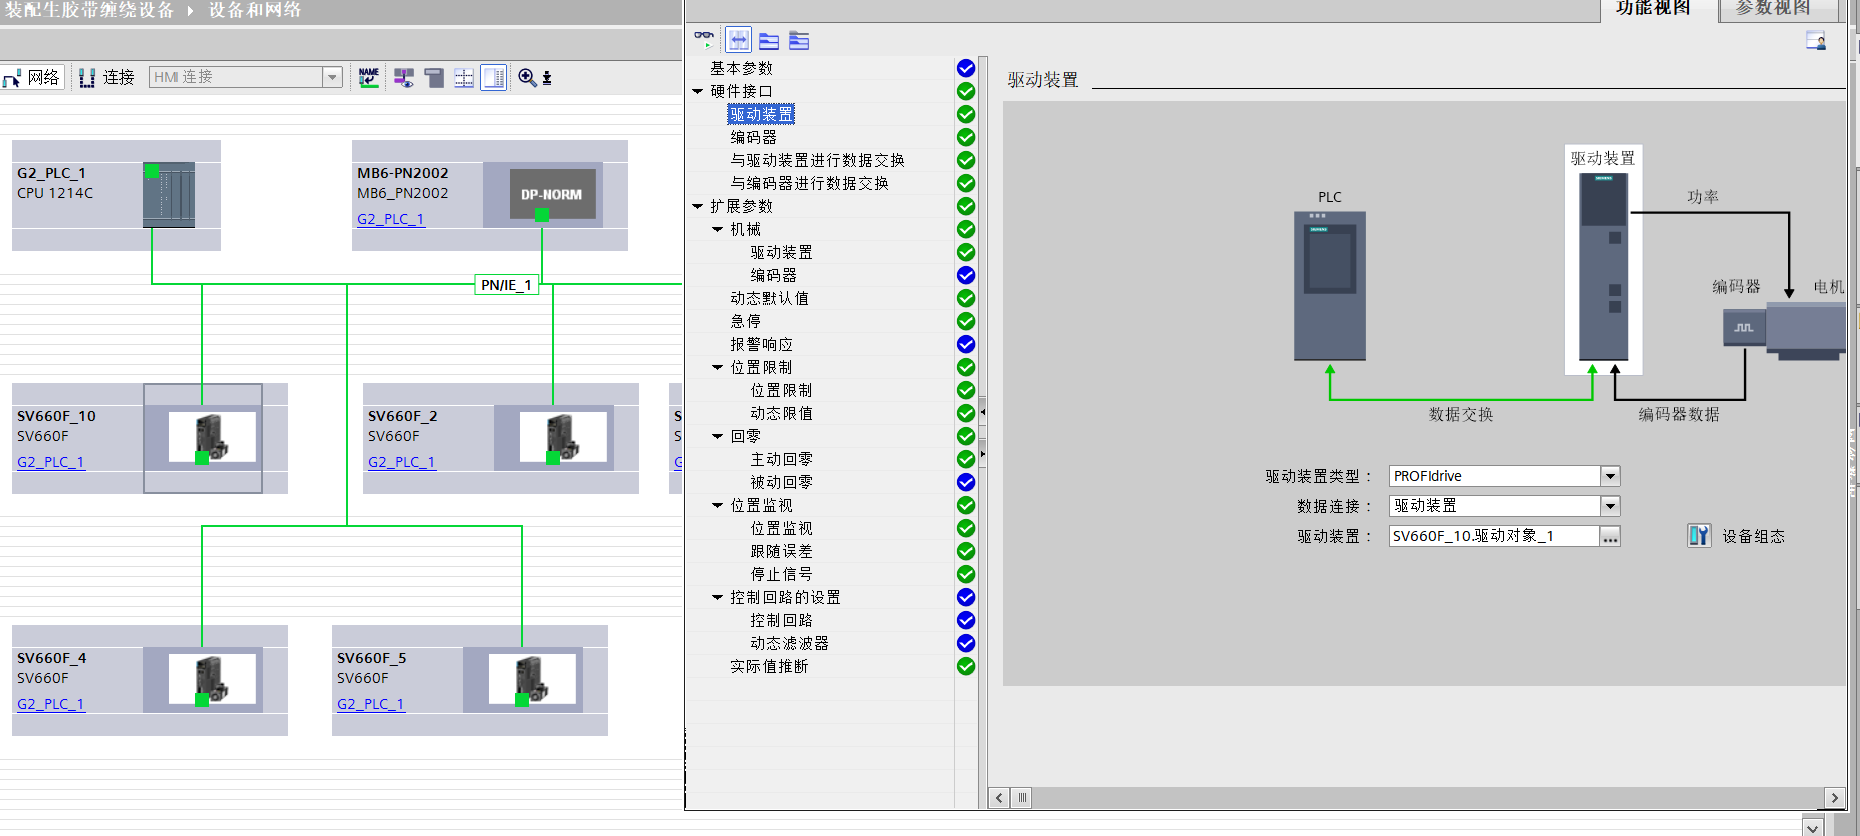Click the SV660F_5 drive device image
Viewport: 1860px width, 836px height.
tap(531, 680)
